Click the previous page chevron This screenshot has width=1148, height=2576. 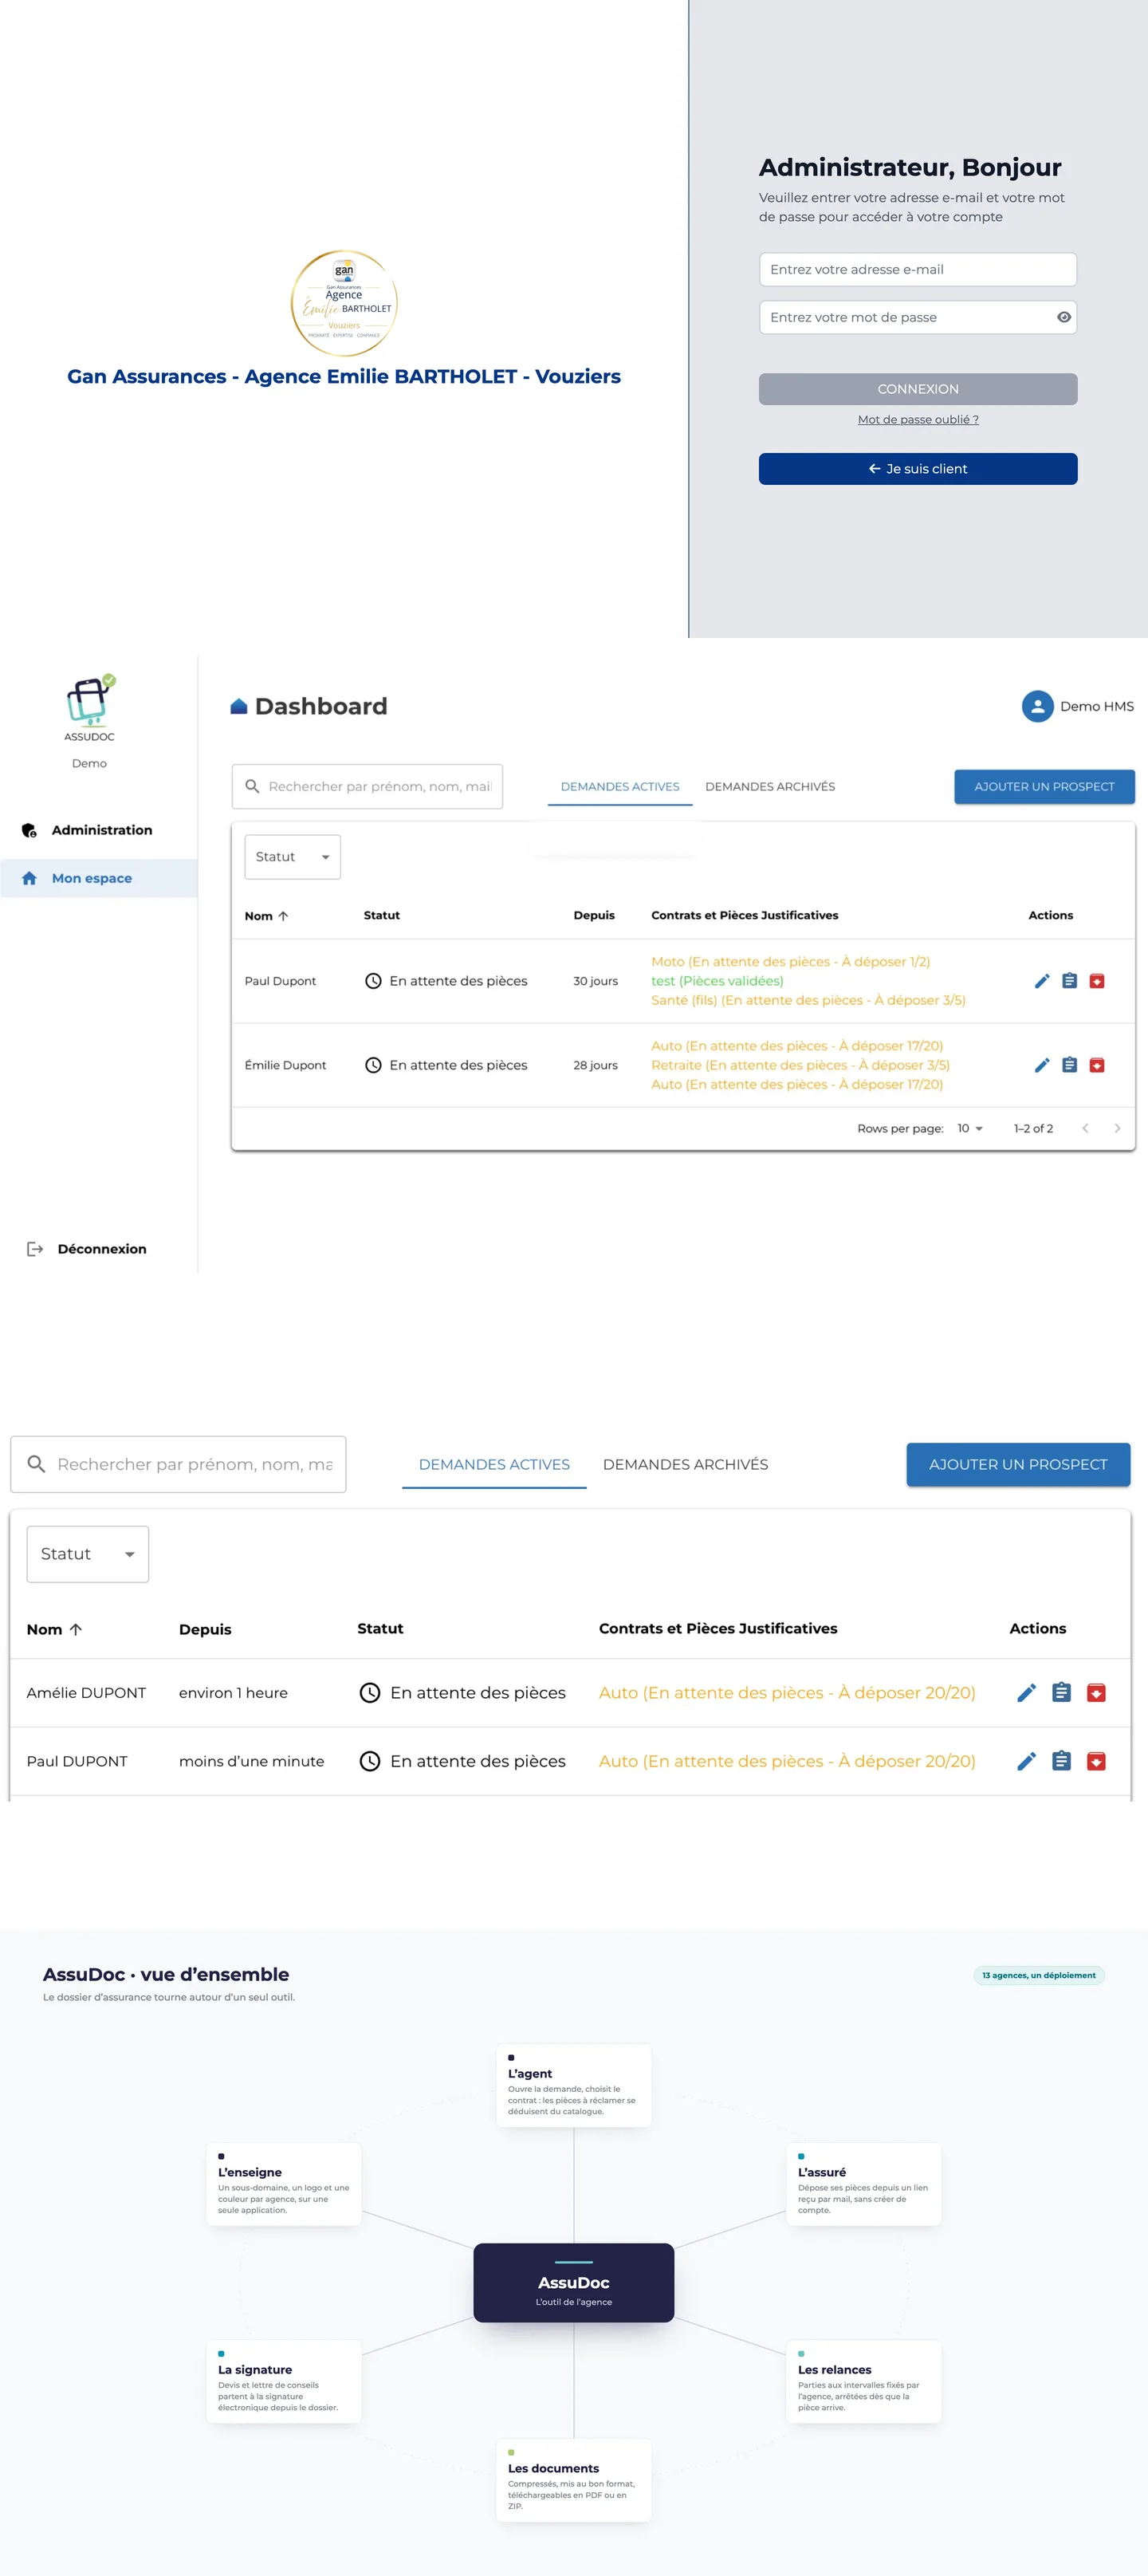point(1085,1128)
